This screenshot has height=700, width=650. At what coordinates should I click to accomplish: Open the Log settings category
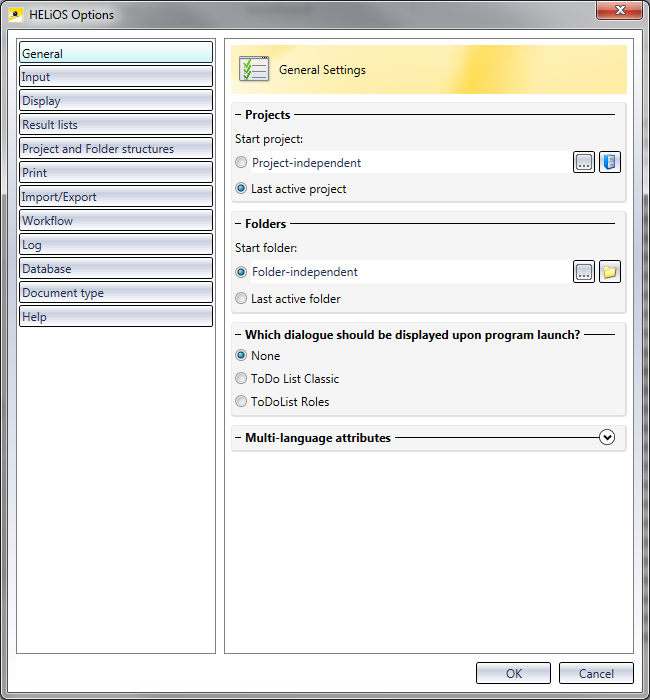pos(116,245)
